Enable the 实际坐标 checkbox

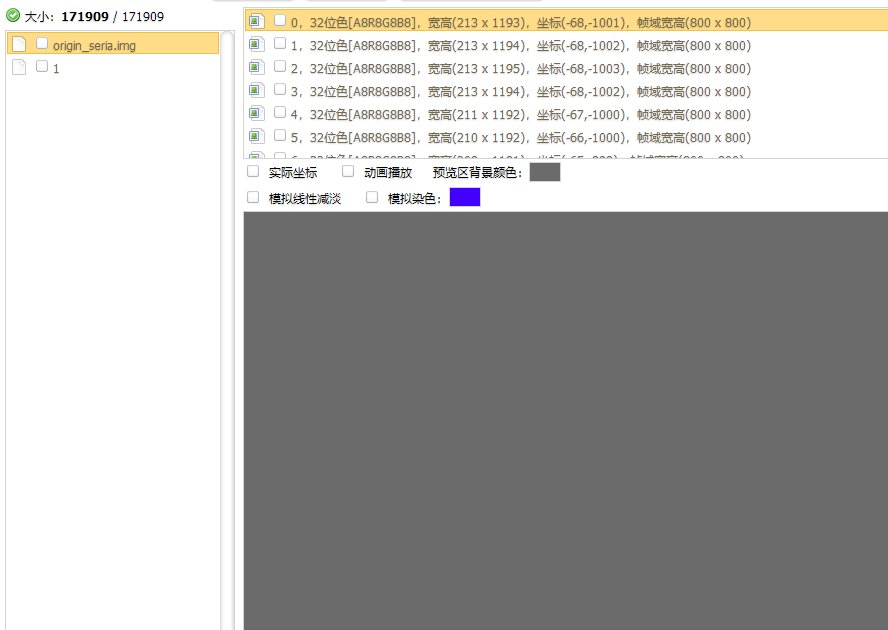pyautogui.click(x=253, y=172)
